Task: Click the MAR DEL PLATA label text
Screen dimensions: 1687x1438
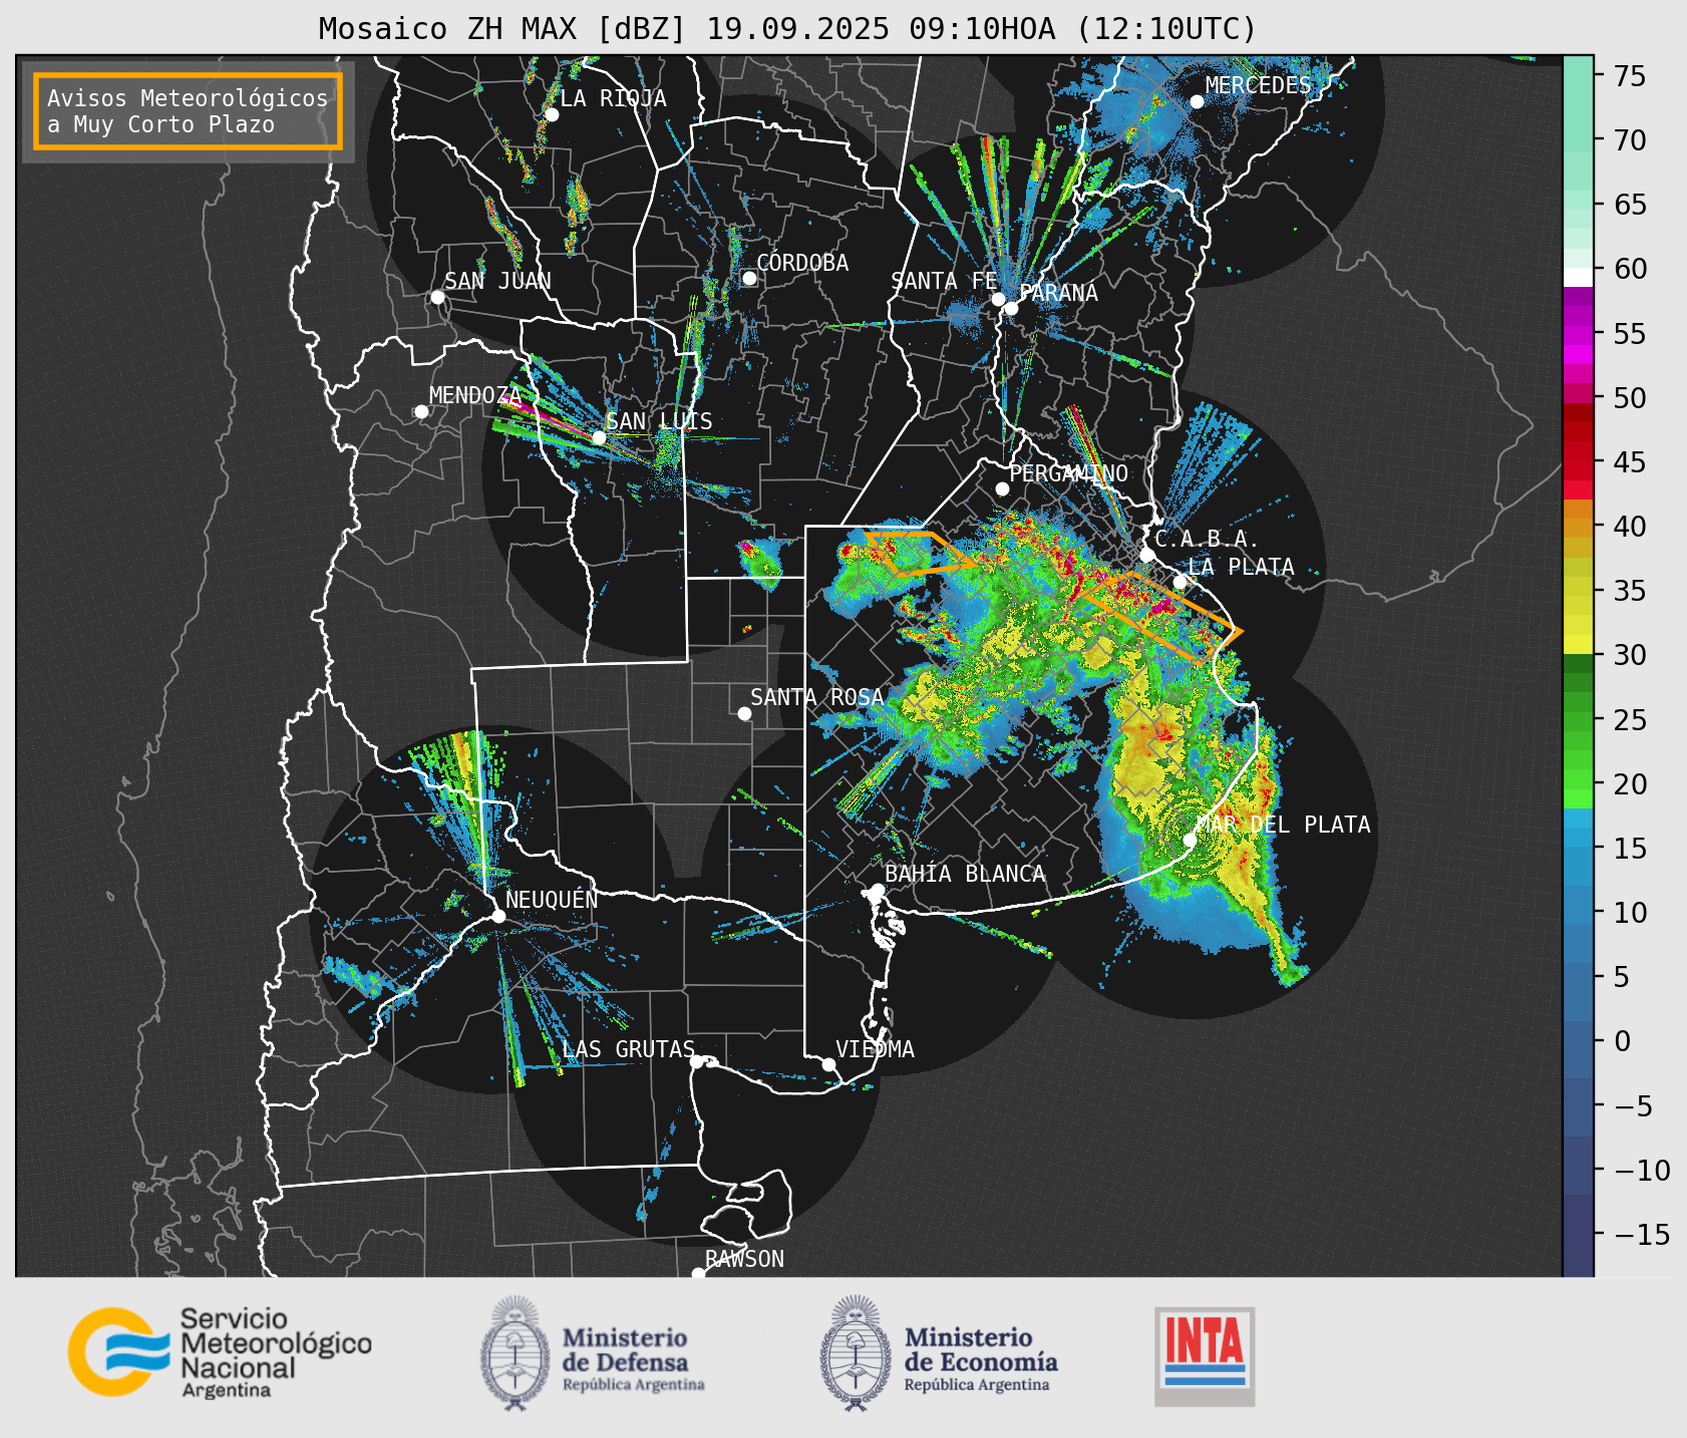Action: [x=1283, y=824]
